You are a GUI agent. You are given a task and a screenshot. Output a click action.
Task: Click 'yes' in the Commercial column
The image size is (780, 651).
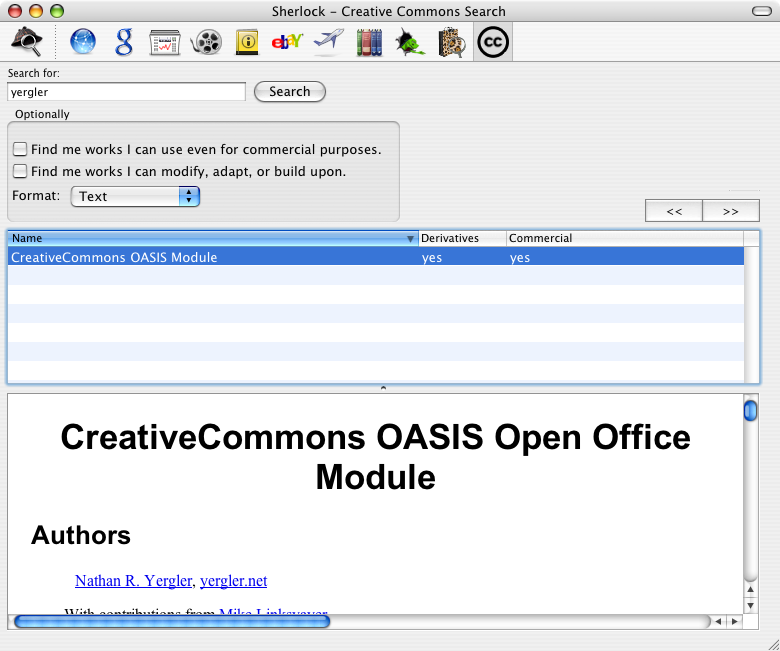(x=520, y=258)
